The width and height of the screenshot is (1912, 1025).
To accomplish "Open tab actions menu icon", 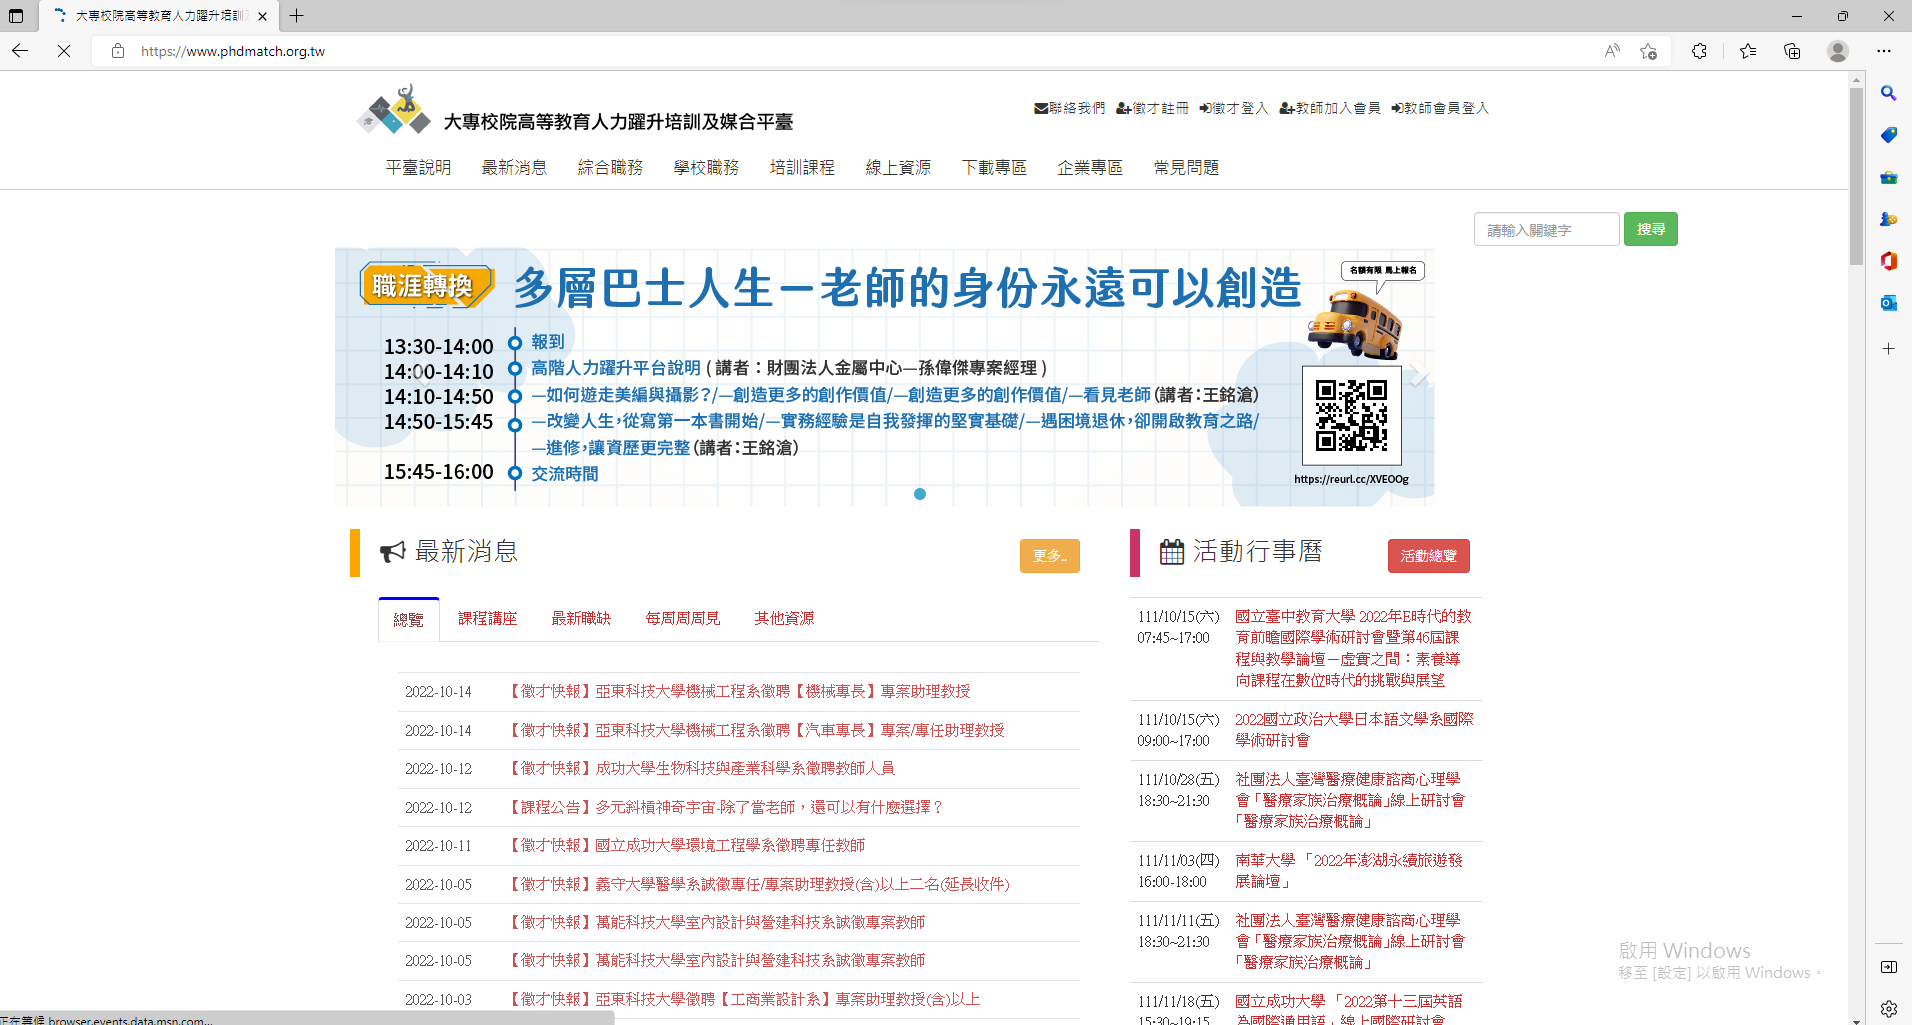I will click(x=16, y=16).
